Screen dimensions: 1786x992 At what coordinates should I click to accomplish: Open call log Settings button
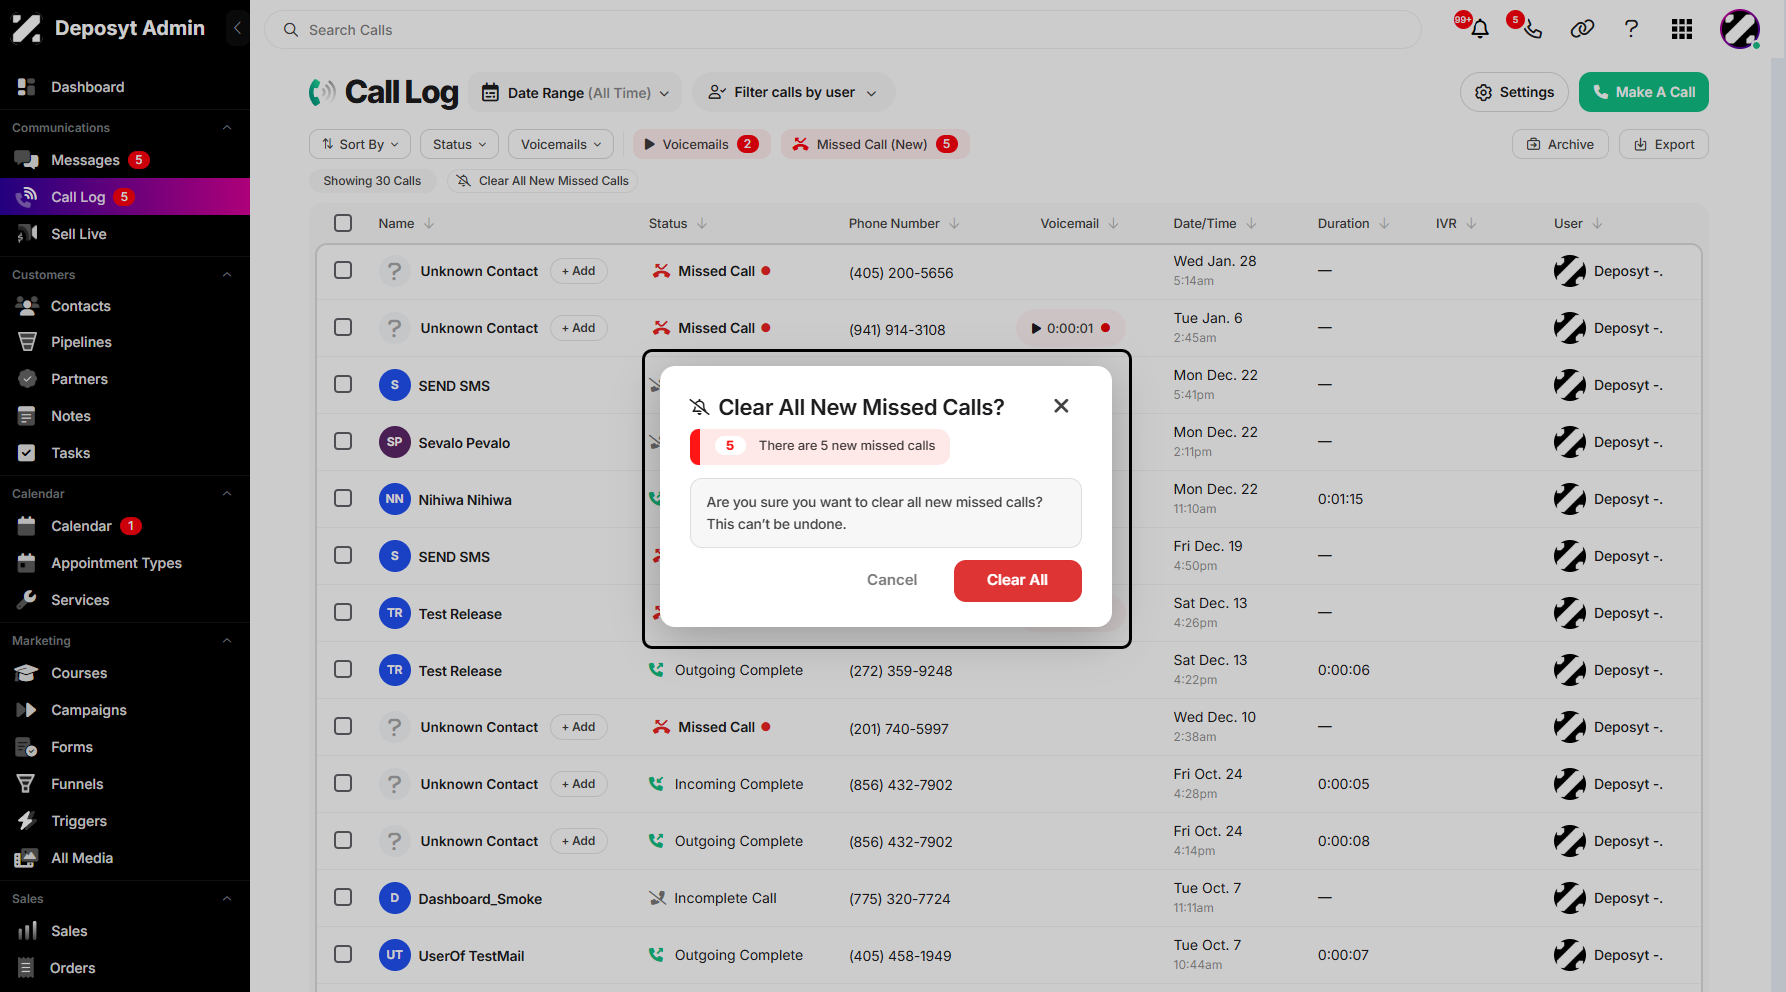(1514, 92)
